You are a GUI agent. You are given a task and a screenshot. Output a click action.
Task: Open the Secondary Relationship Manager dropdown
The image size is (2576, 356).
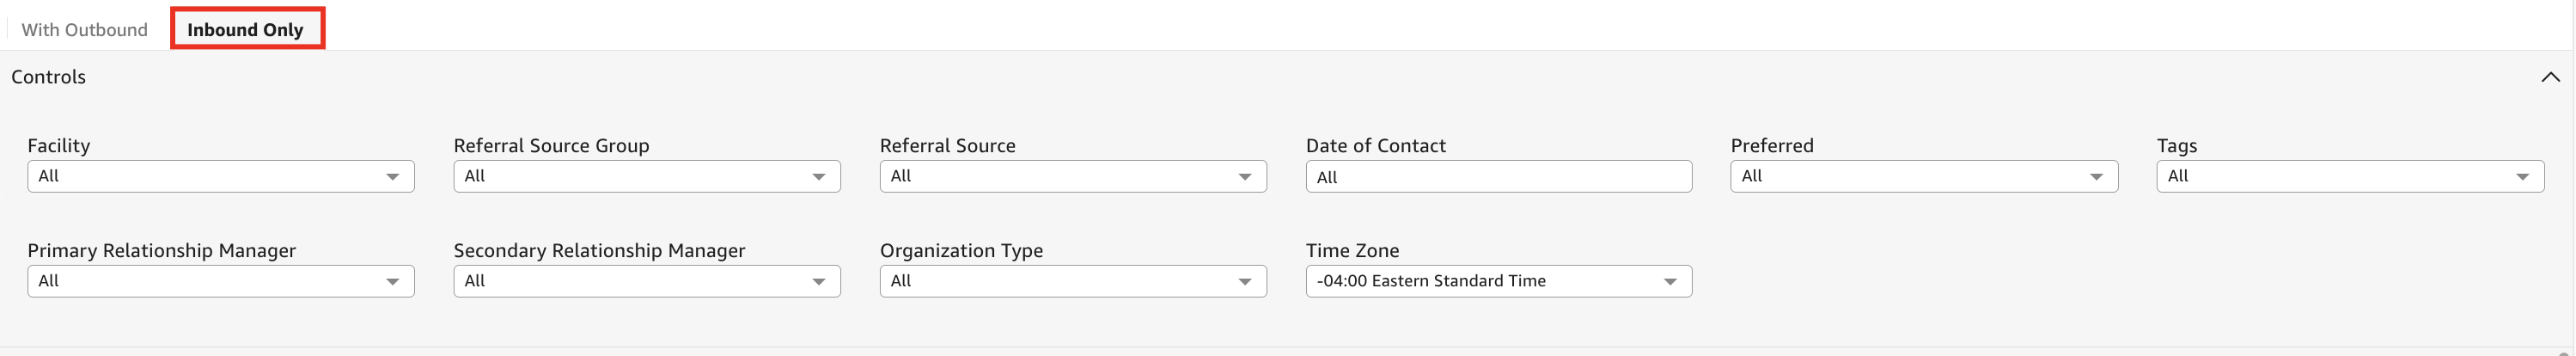tap(646, 281)
